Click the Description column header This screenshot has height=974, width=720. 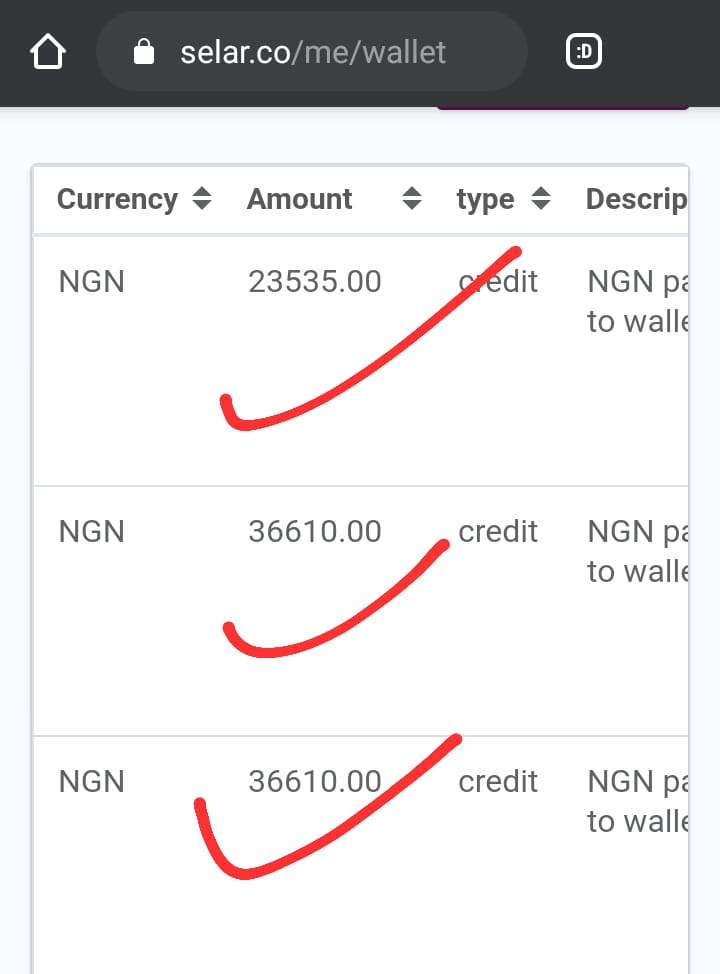[x=636, y=199]
